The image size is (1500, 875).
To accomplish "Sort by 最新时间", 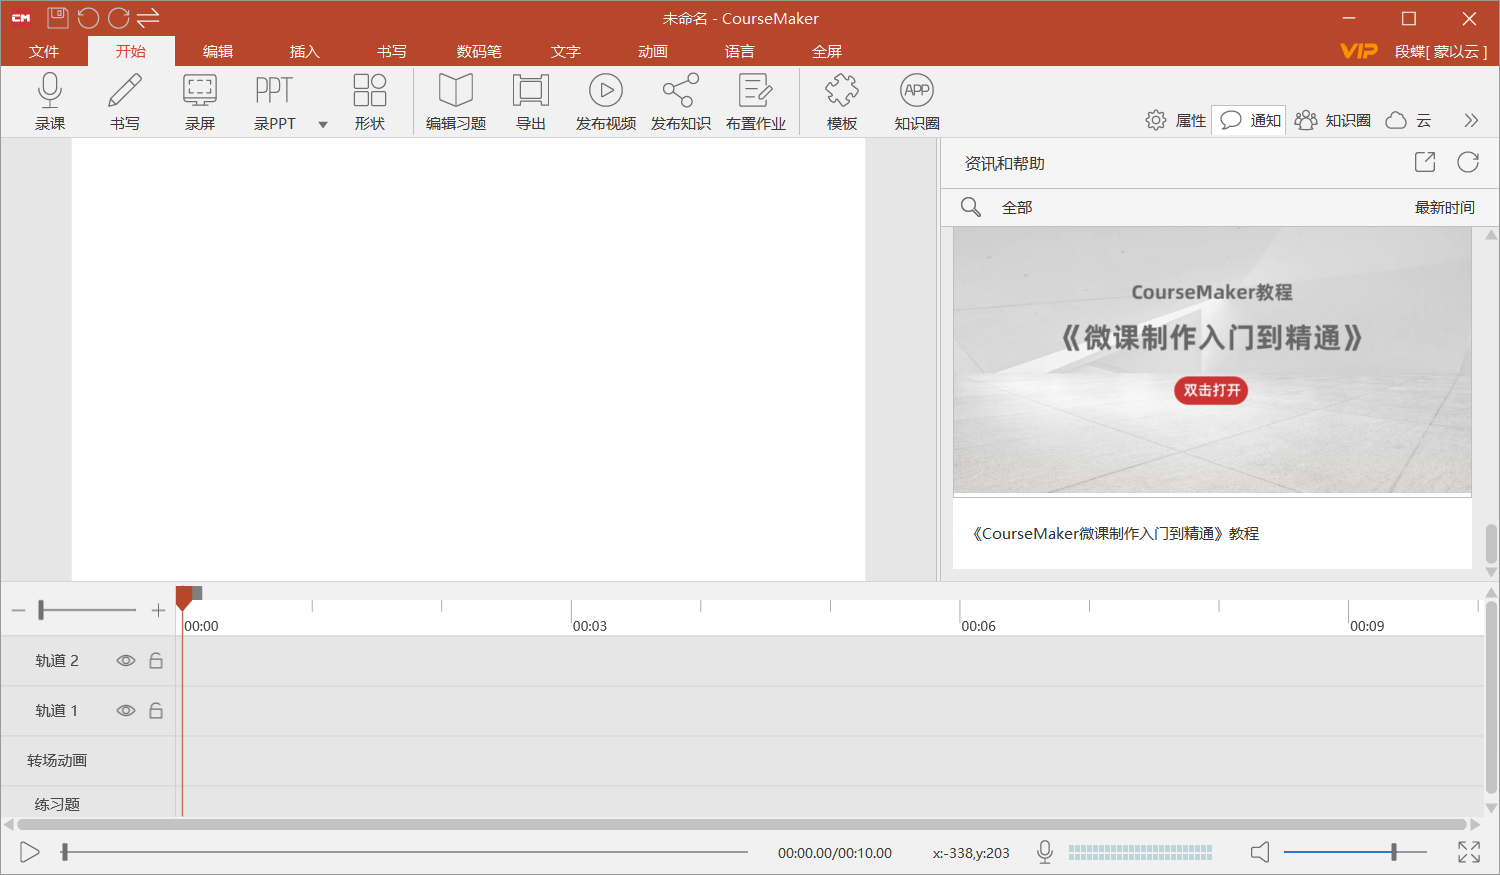I will 1444,207.
